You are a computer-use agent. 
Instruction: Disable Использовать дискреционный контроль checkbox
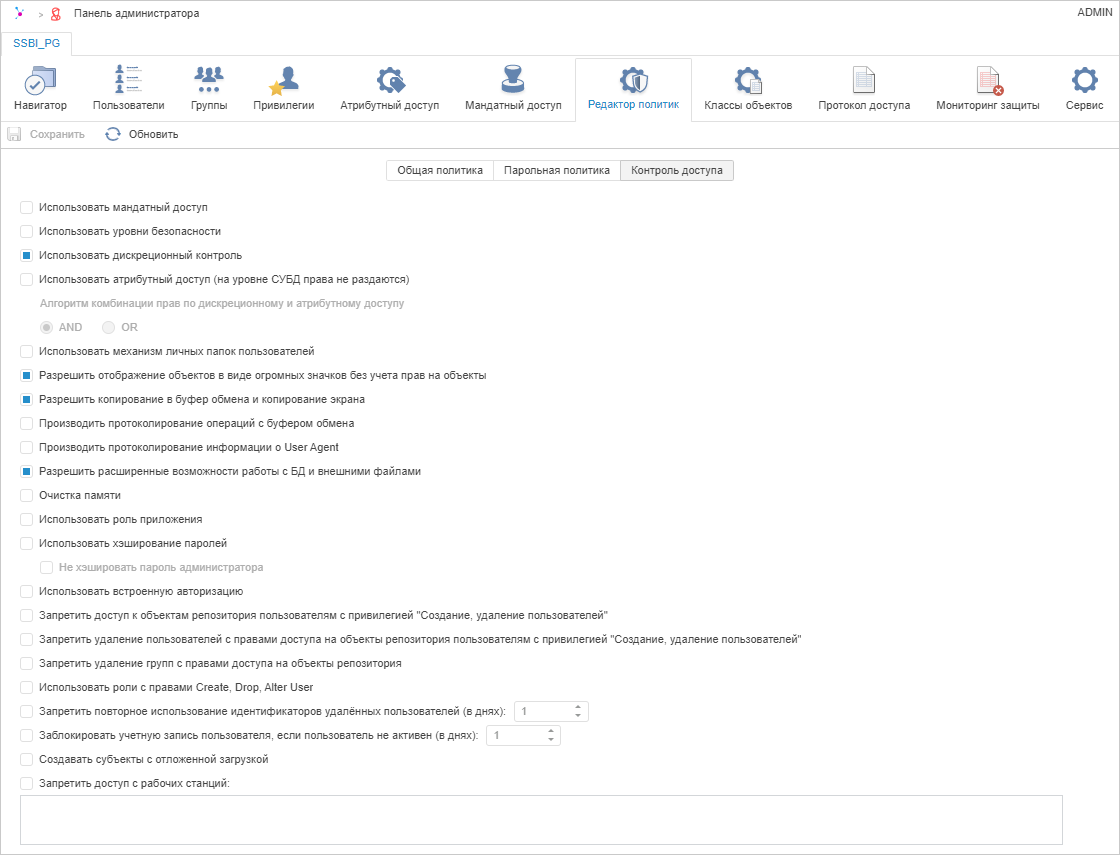point(26,255)
